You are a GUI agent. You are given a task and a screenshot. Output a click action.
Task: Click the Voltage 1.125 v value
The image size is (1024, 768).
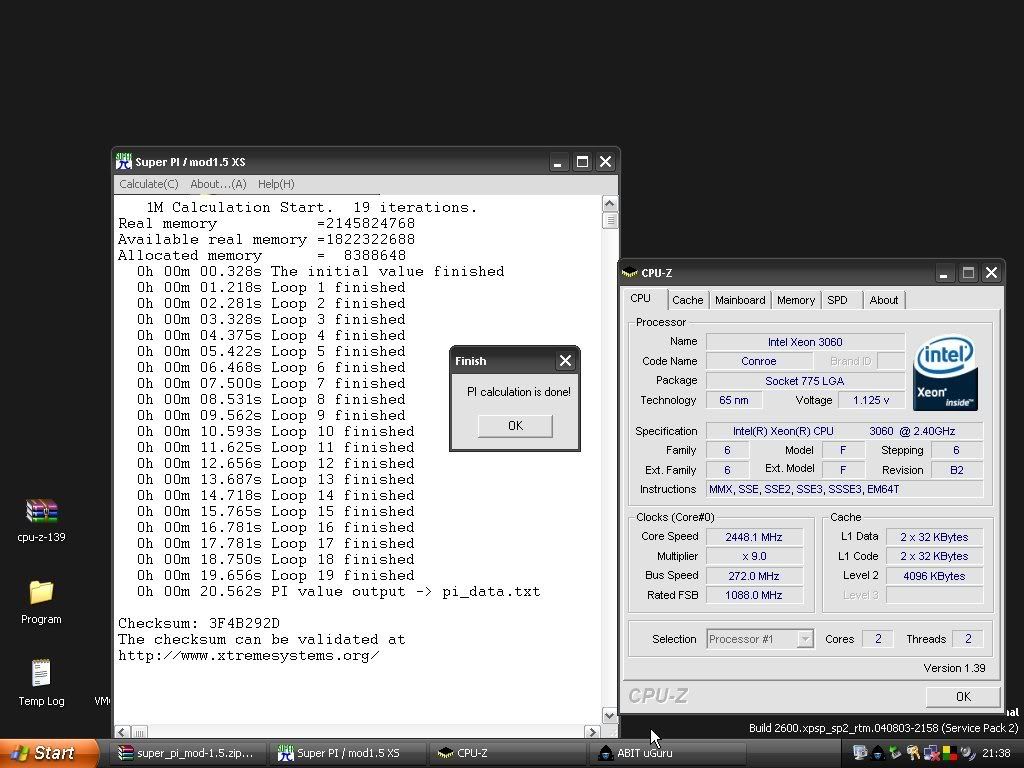point(871,400)
